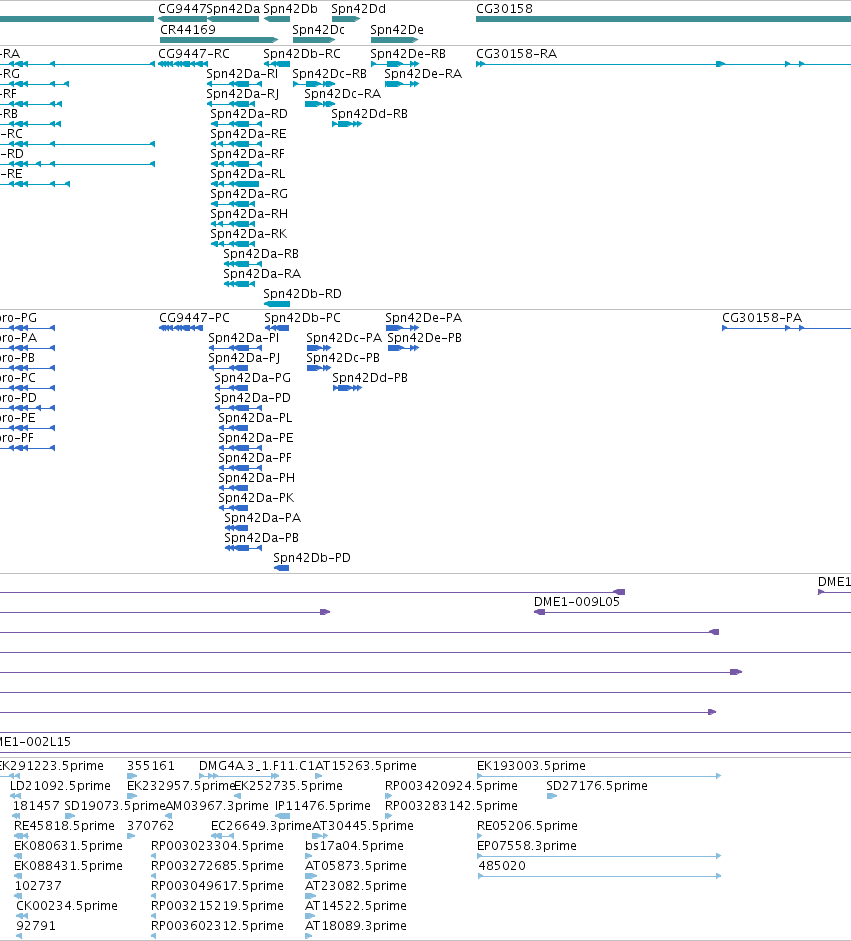Click polypeptide Spn42Db-PD
This screenshot has width=851, height=941.
[x=281, y=568]
